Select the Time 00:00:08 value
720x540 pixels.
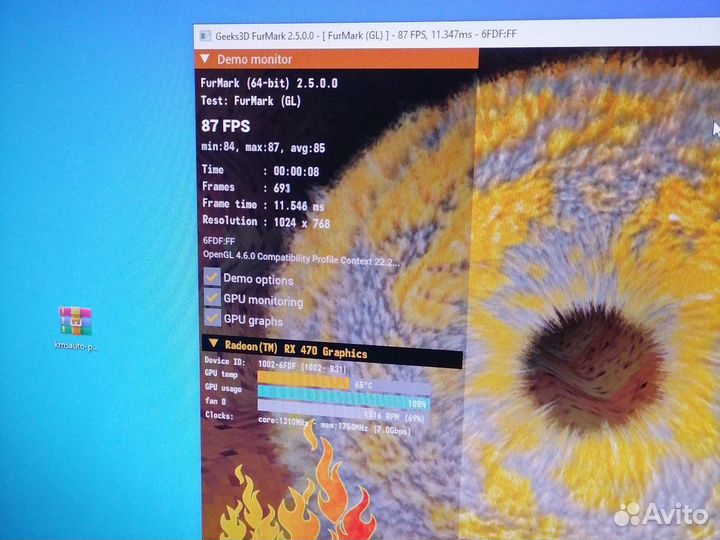tap(296, 171)
